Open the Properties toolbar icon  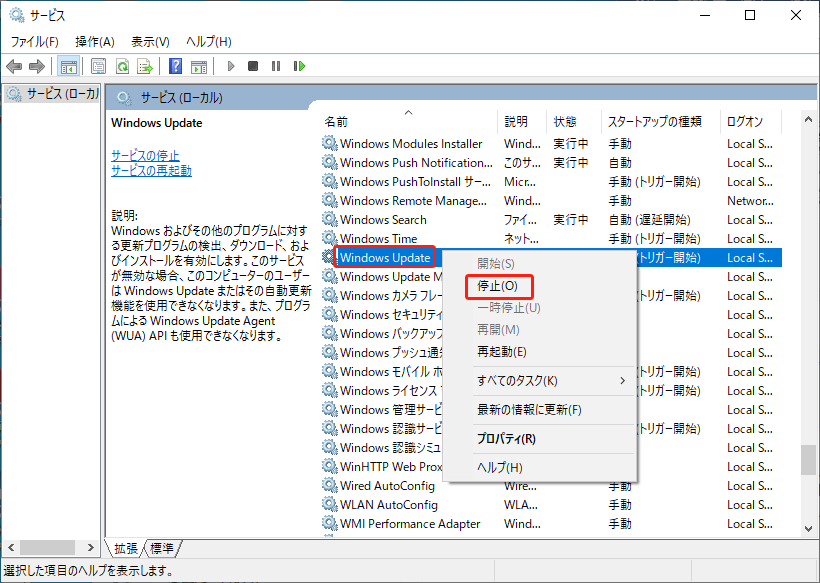98,66
